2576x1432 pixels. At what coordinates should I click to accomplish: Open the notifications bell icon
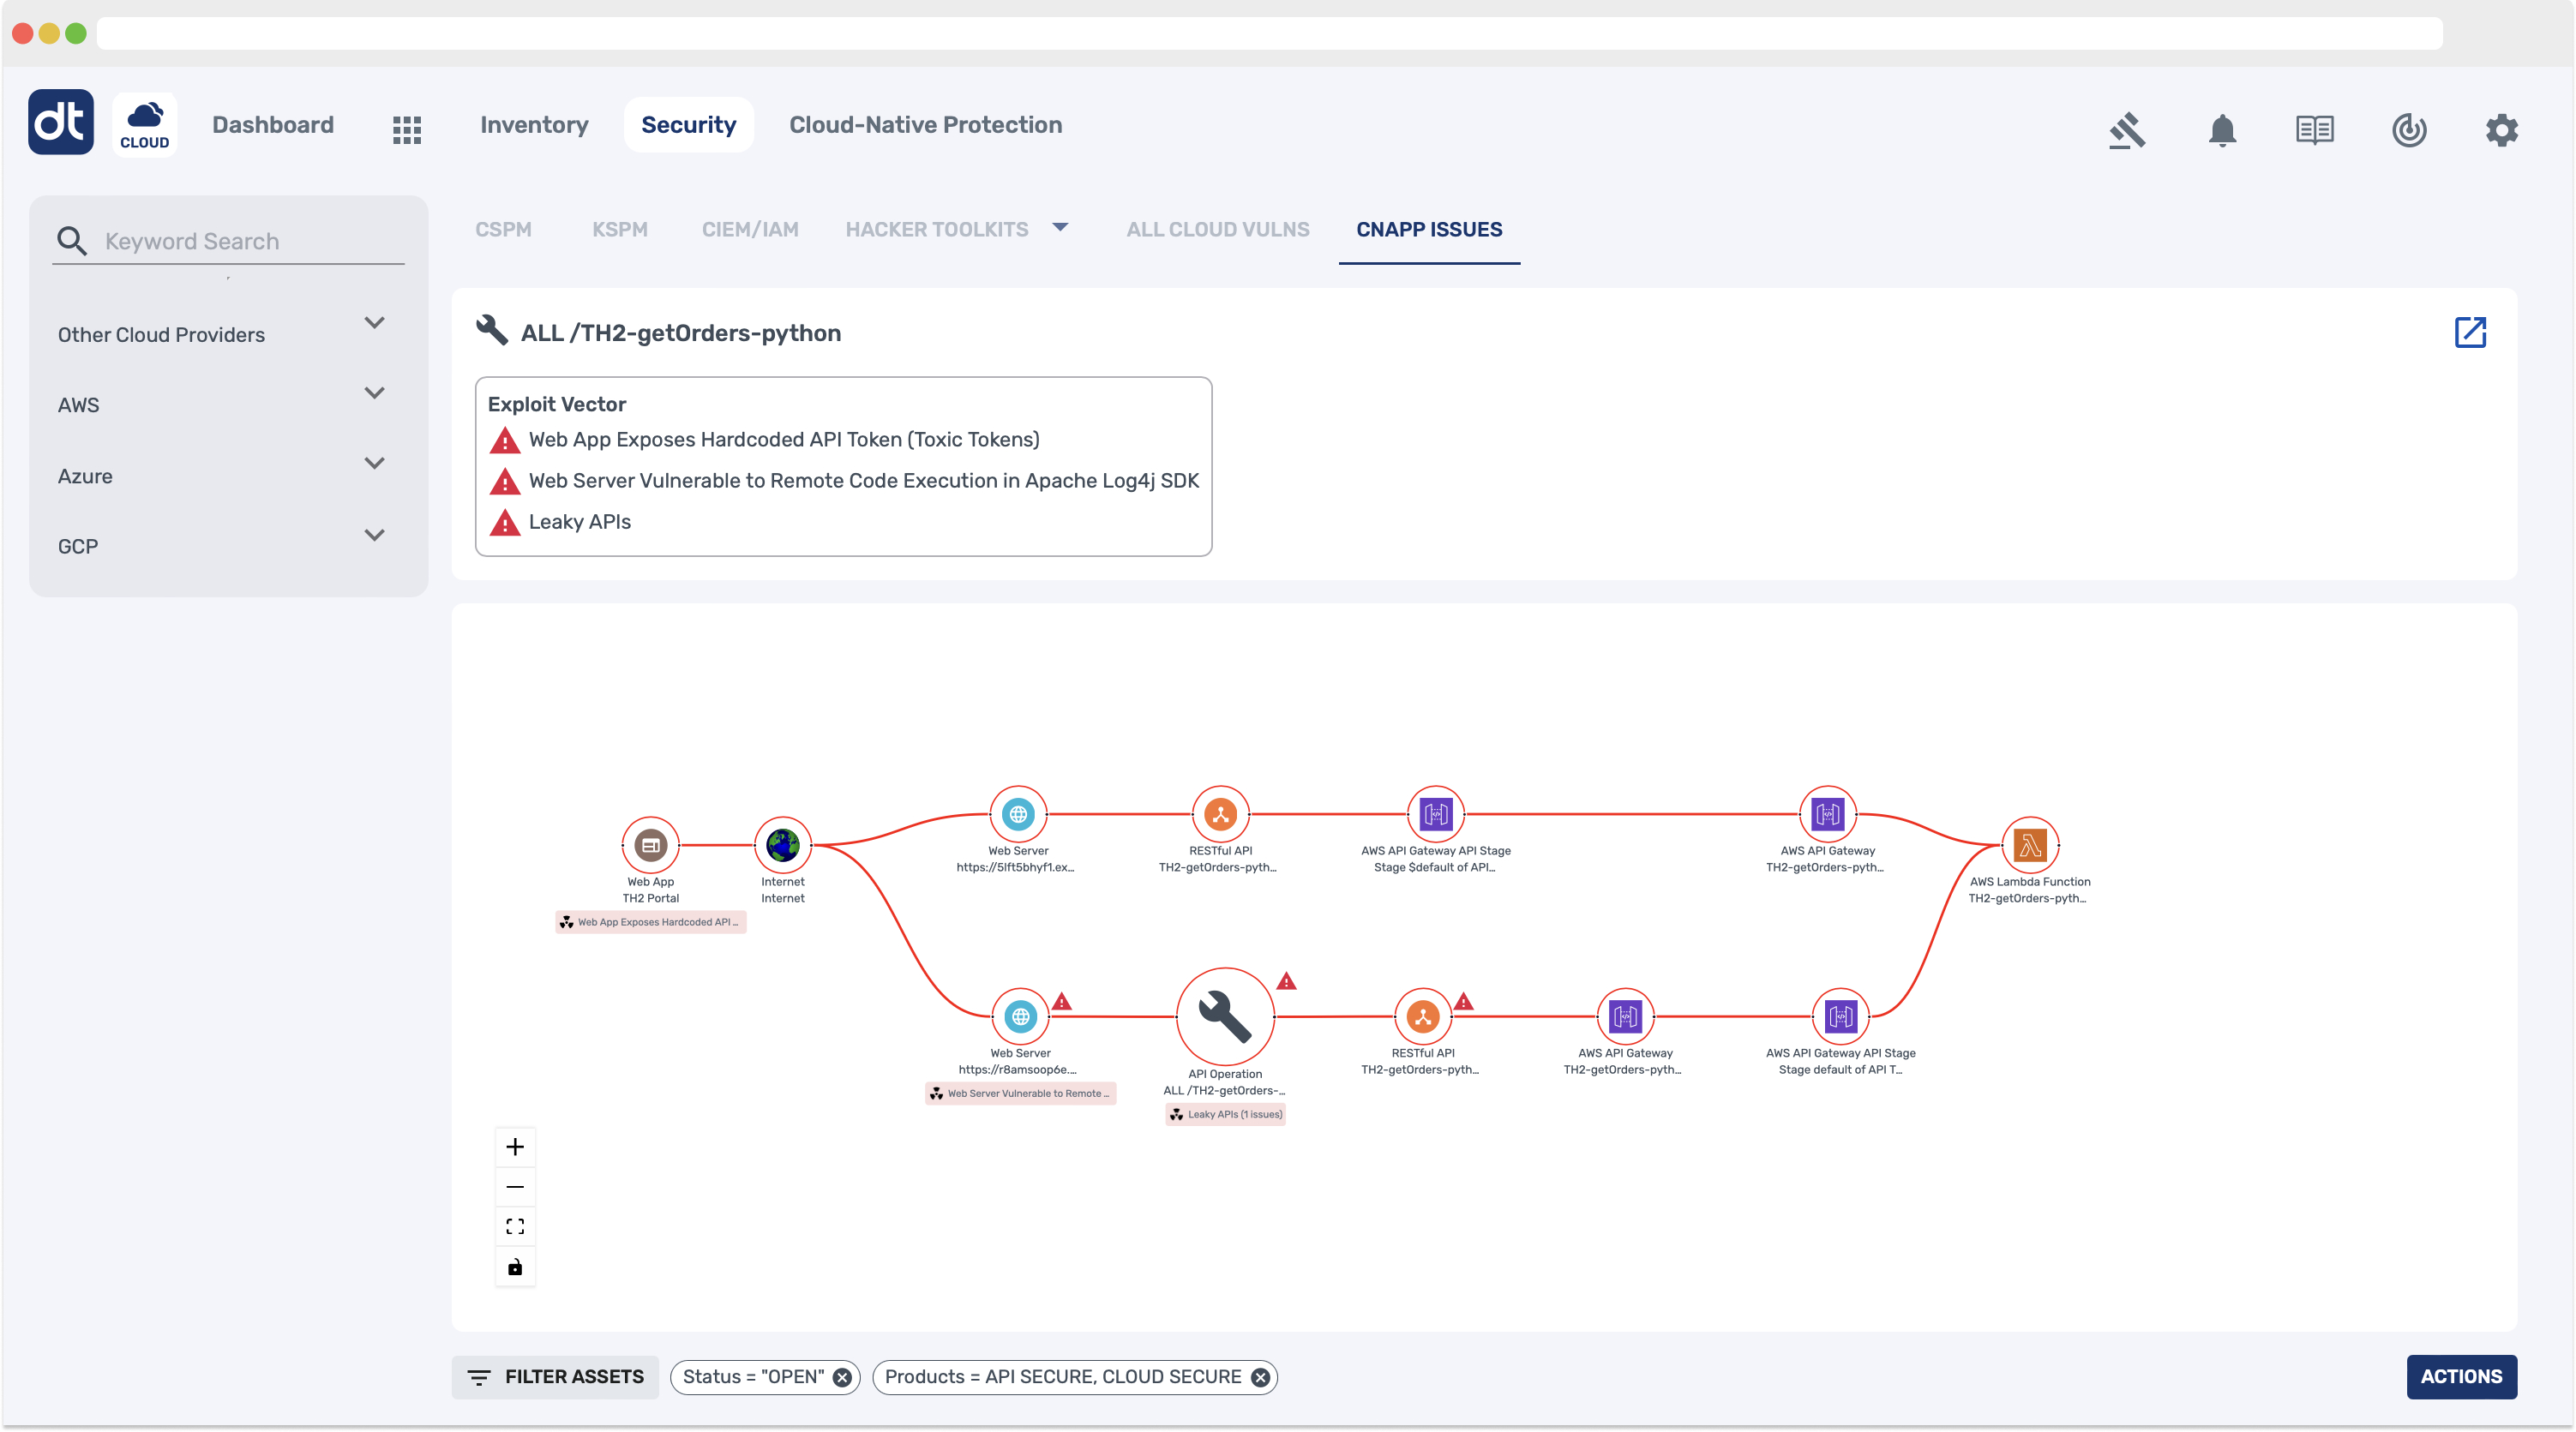pyautogui.click(x=2222, y=130)
